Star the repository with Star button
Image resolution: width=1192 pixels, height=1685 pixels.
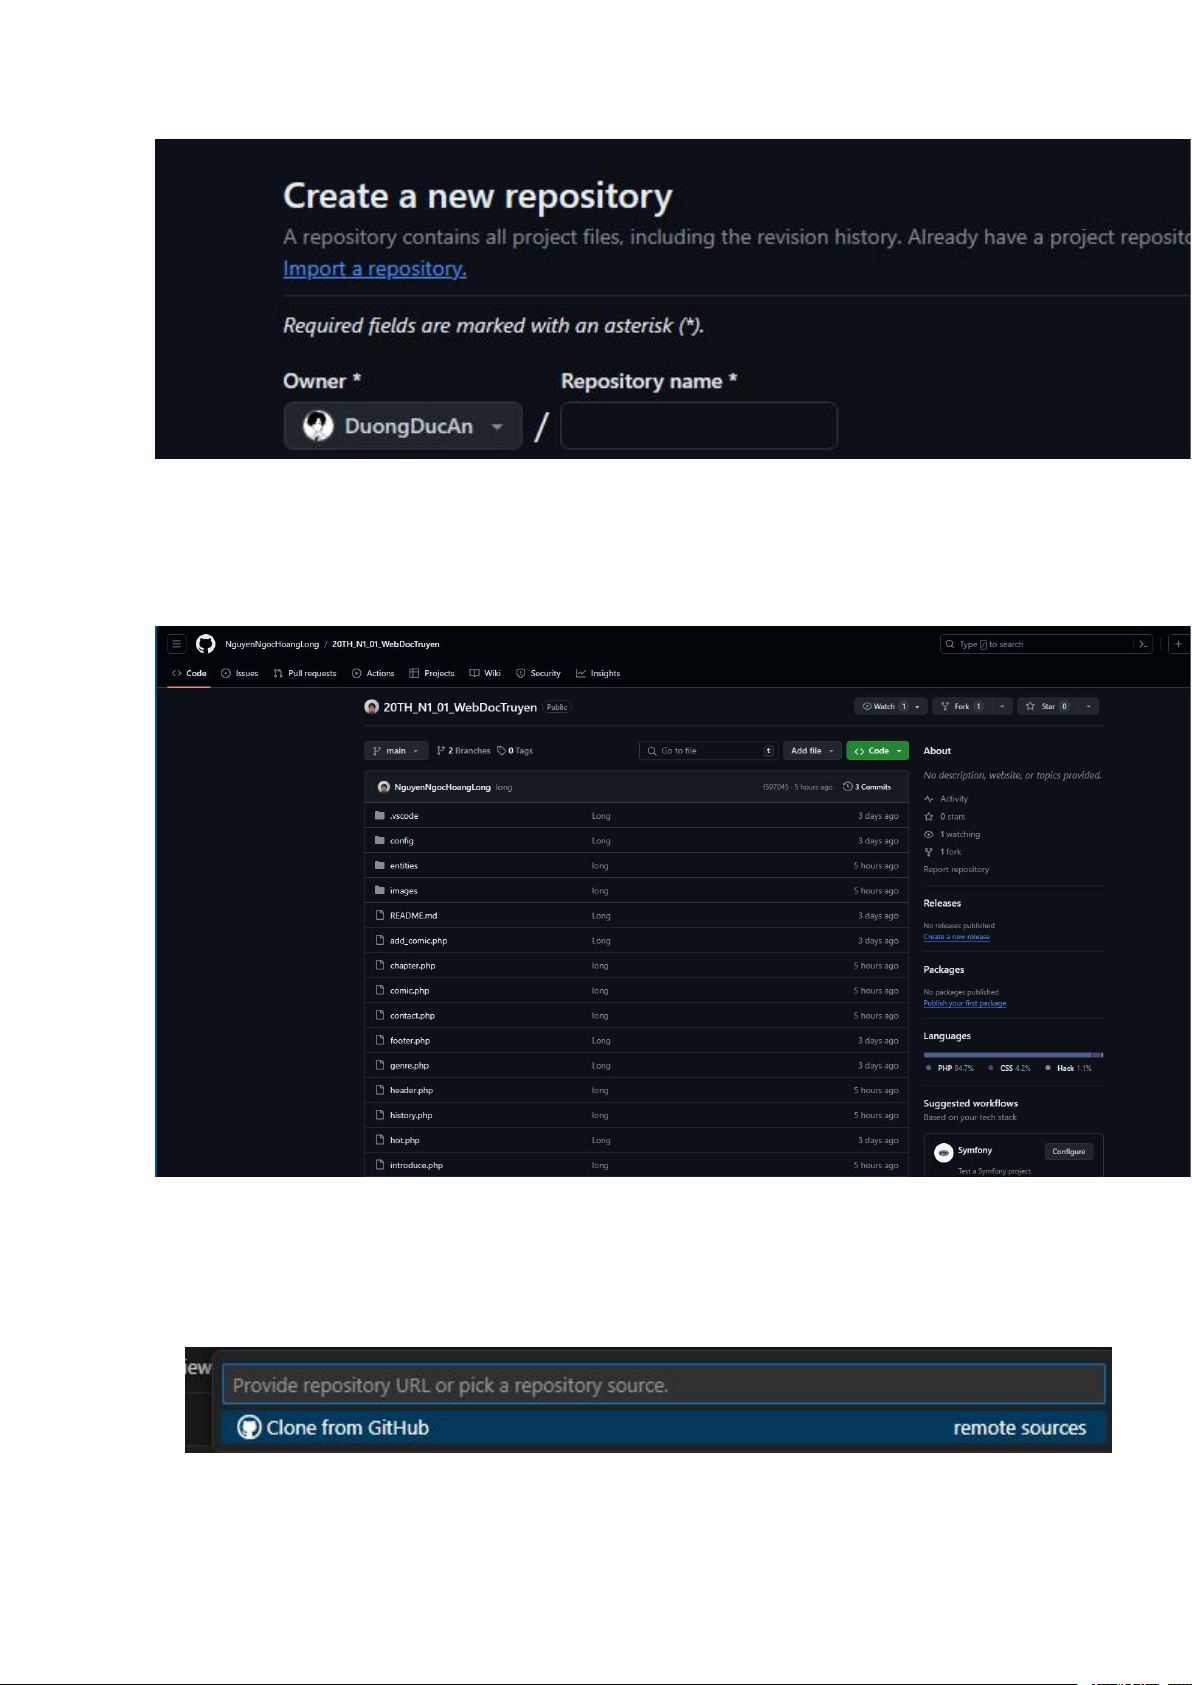pos(1048,706)
